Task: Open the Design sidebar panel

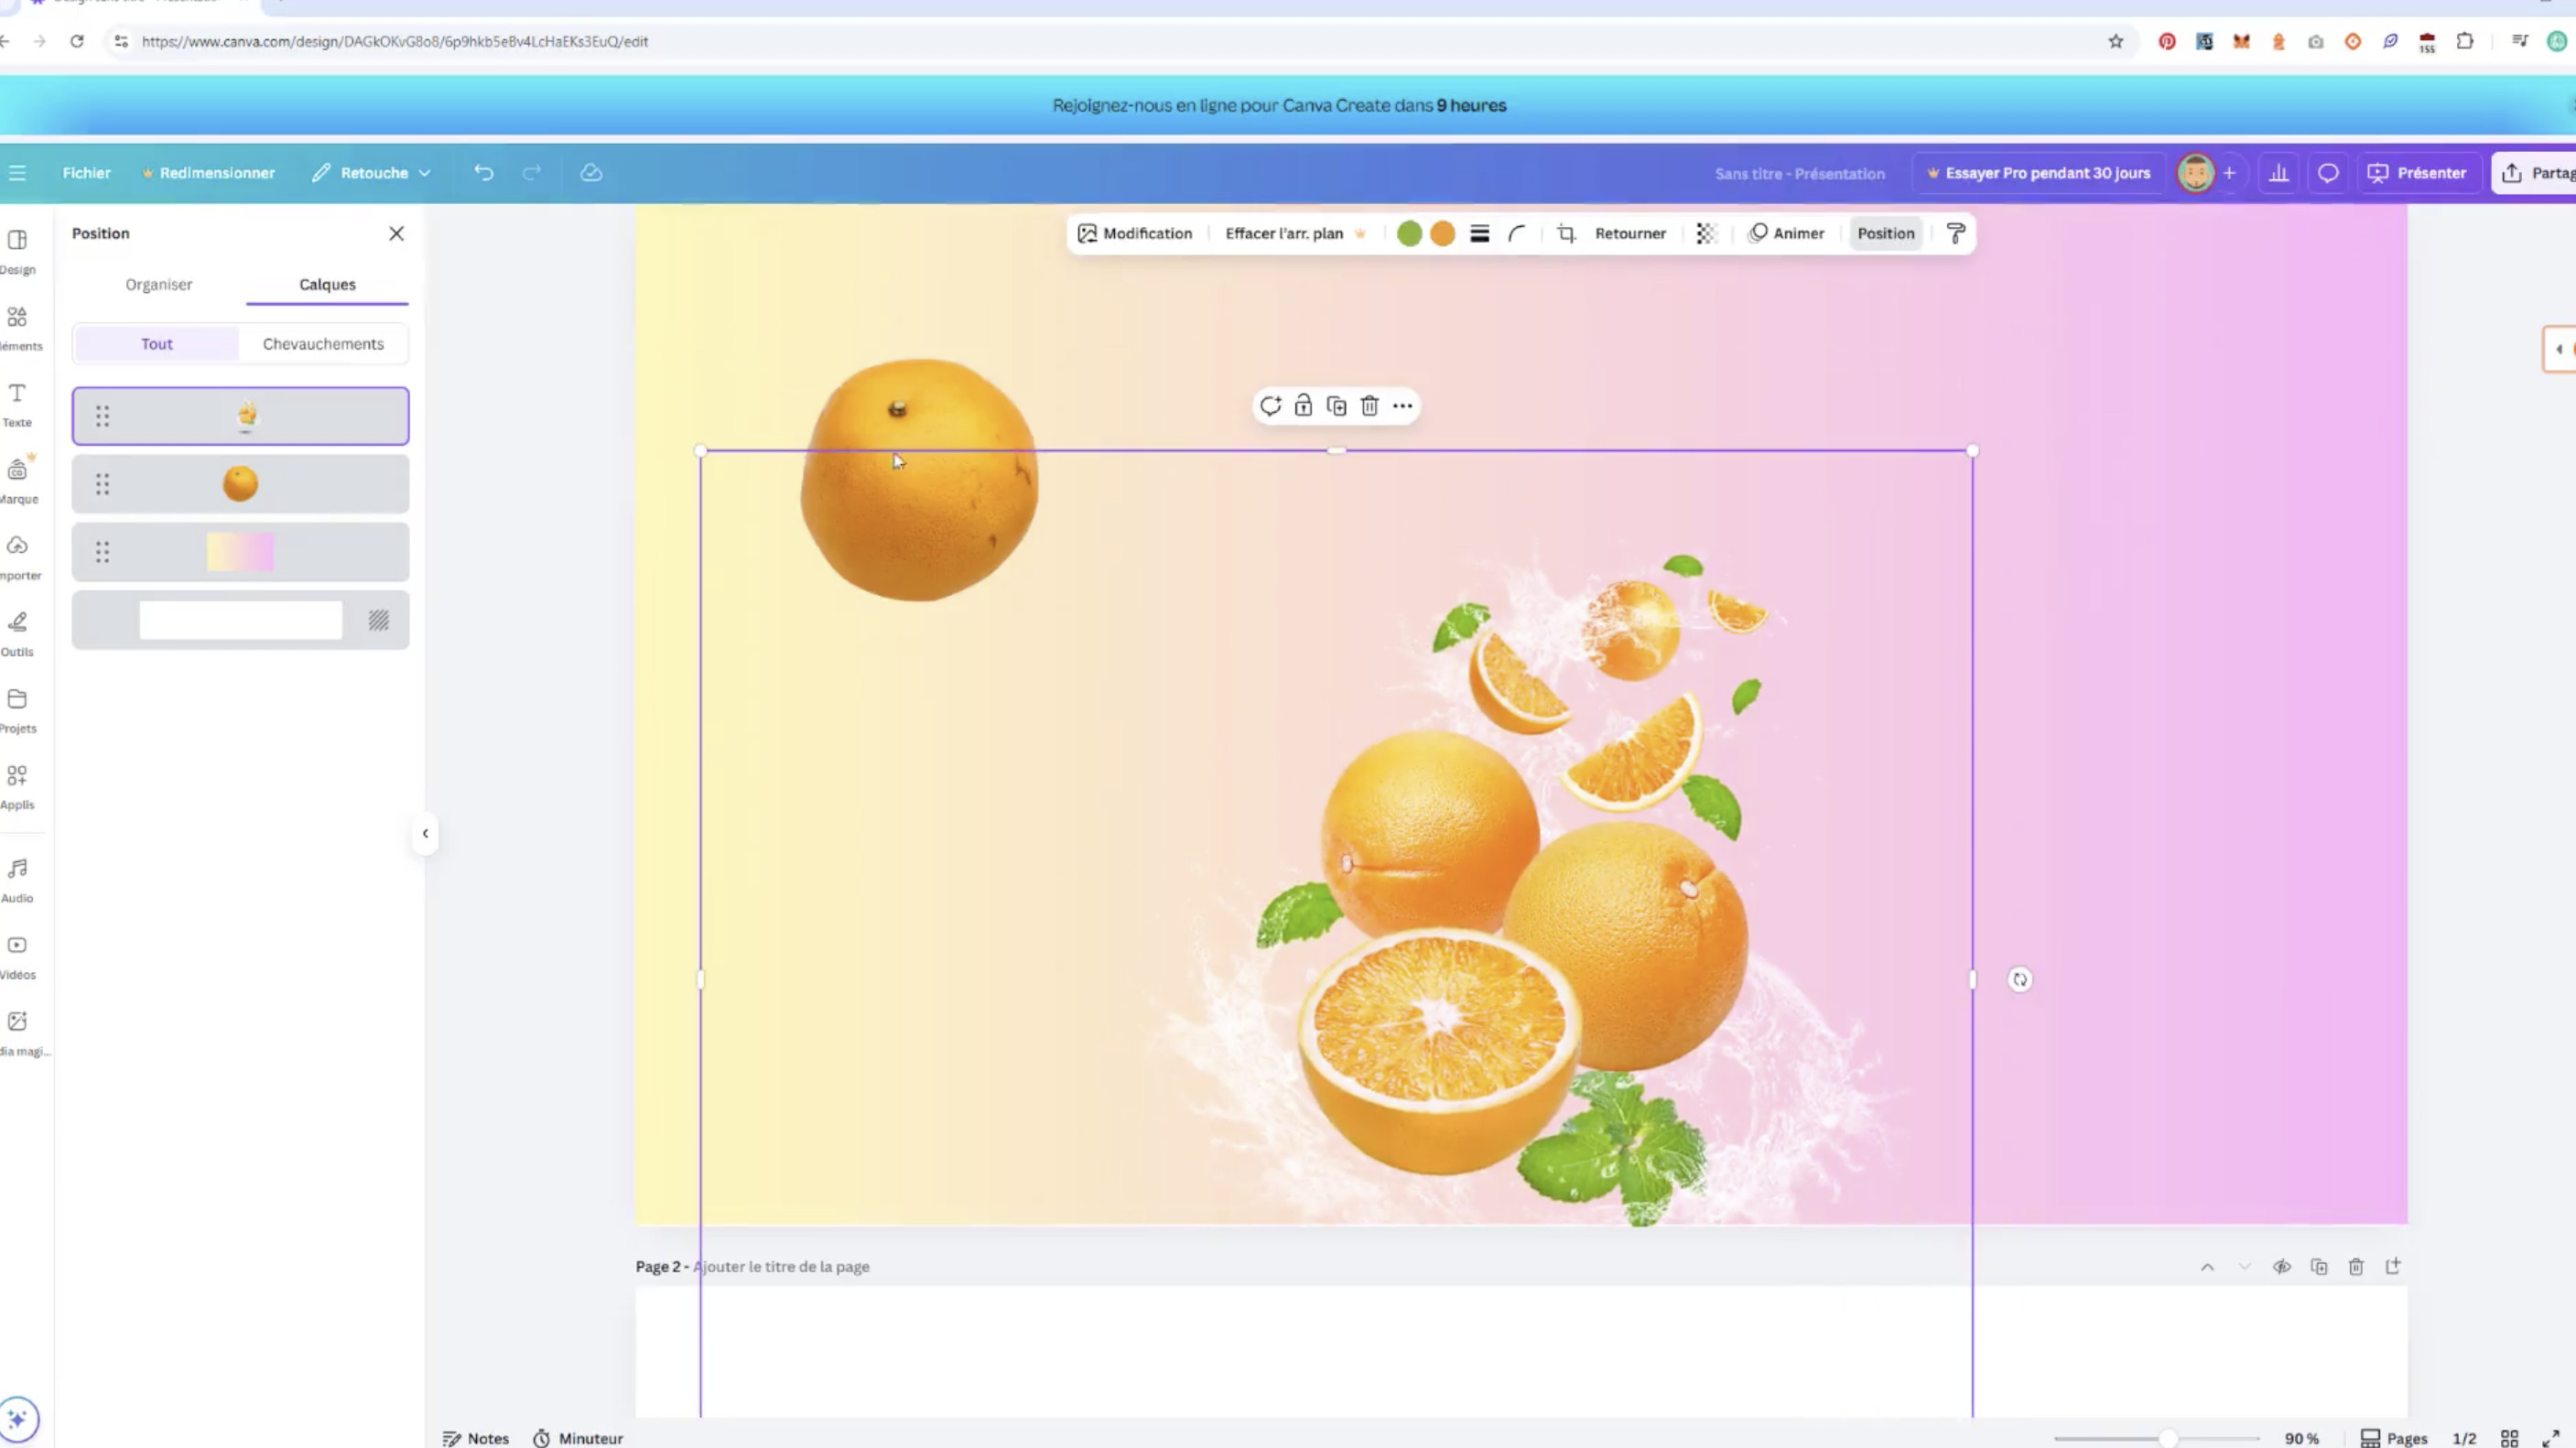Action: [x=17, y=251]
